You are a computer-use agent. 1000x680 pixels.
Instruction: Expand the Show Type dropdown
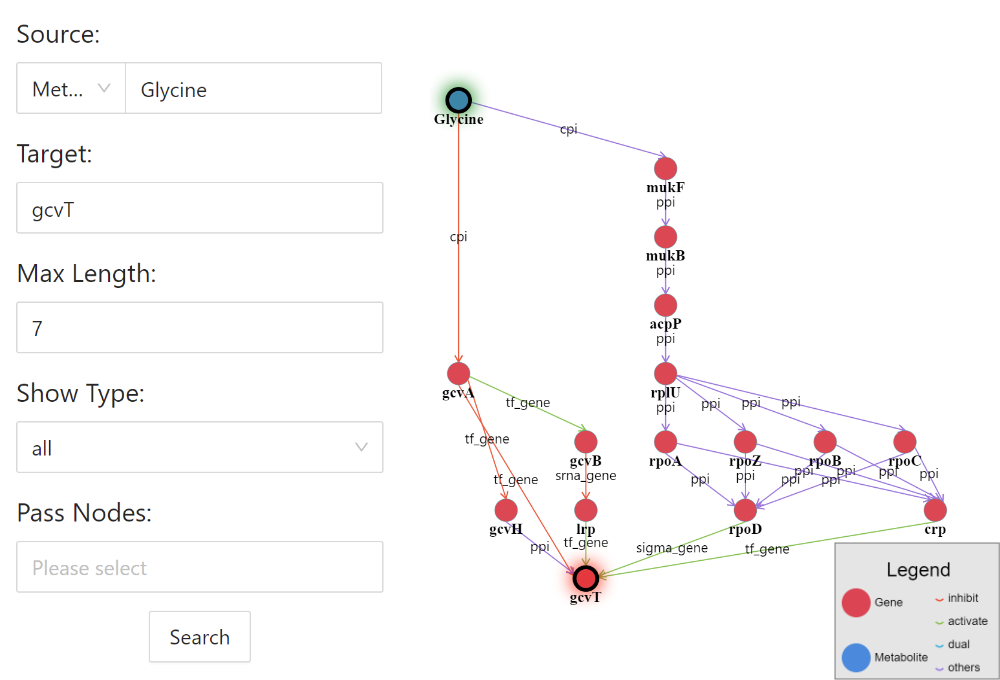click(x=199, y=448)
